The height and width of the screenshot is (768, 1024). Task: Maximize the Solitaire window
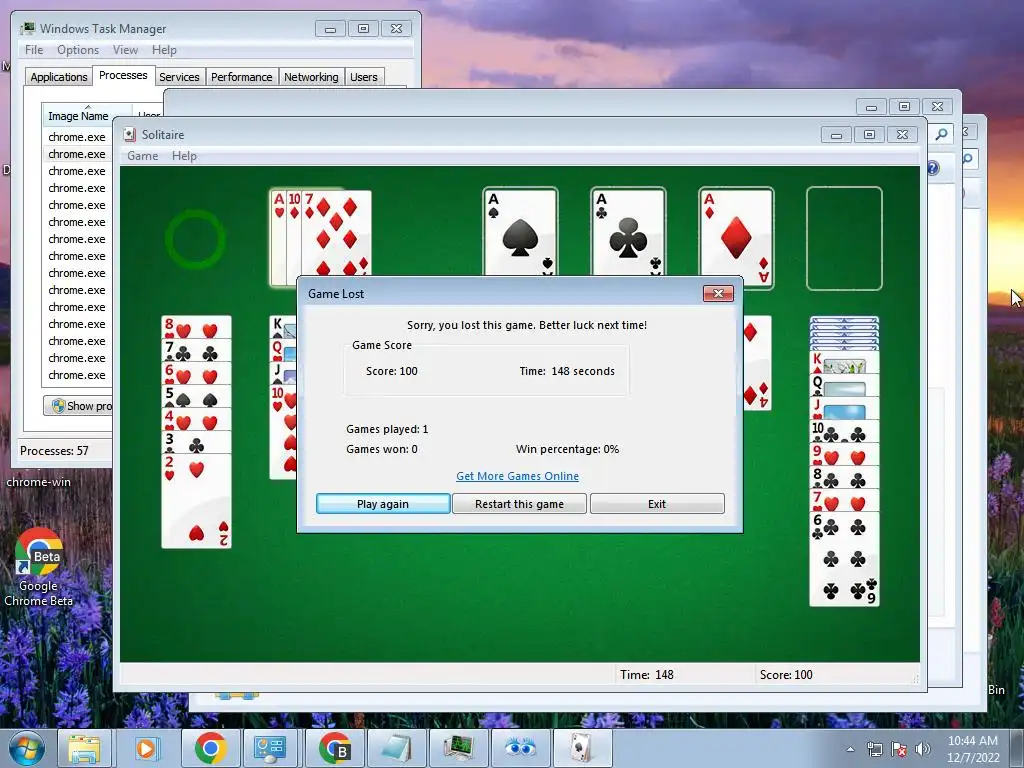pos(869,135)
